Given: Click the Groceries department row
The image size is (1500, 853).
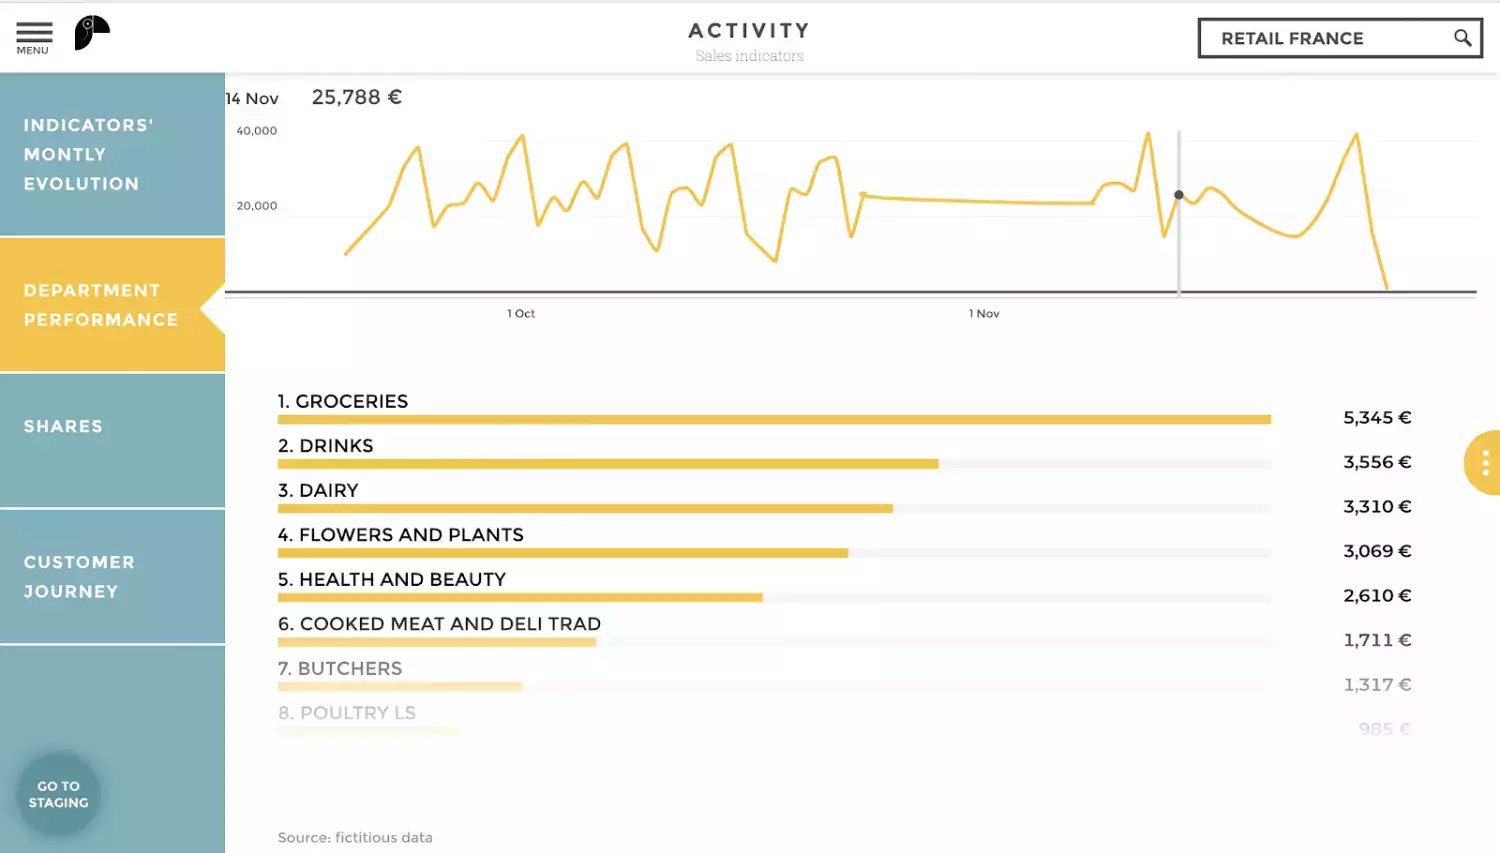Looking at the screenshot, I should pos(343,402).
